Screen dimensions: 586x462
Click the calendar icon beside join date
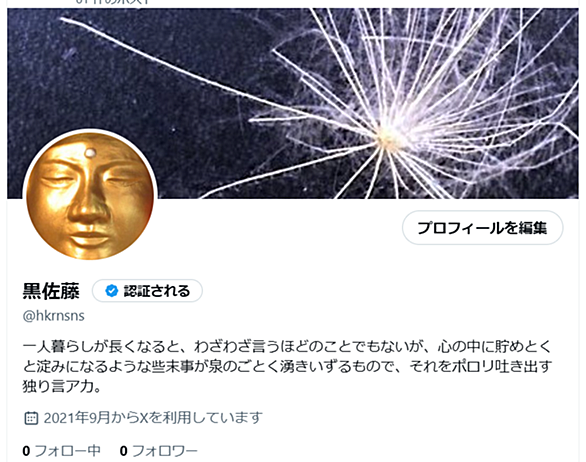31,418
